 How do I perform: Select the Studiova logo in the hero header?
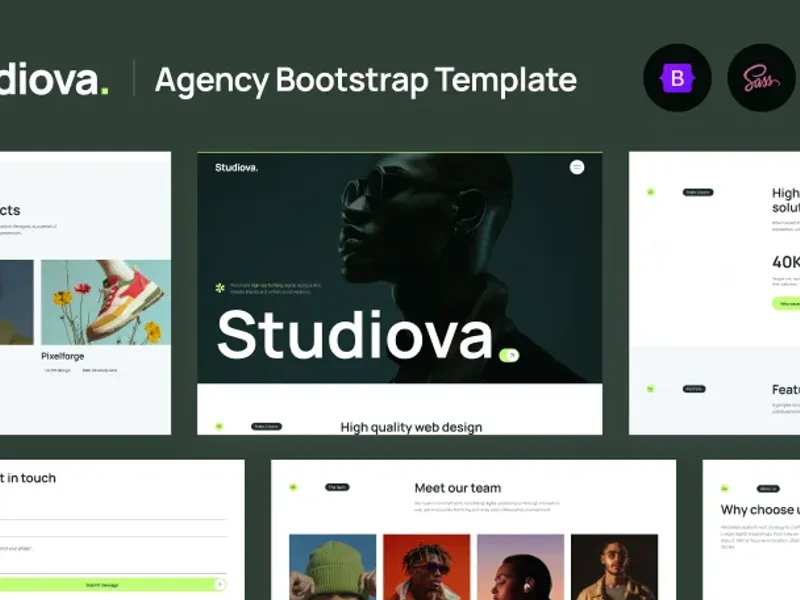click(236, 168)
